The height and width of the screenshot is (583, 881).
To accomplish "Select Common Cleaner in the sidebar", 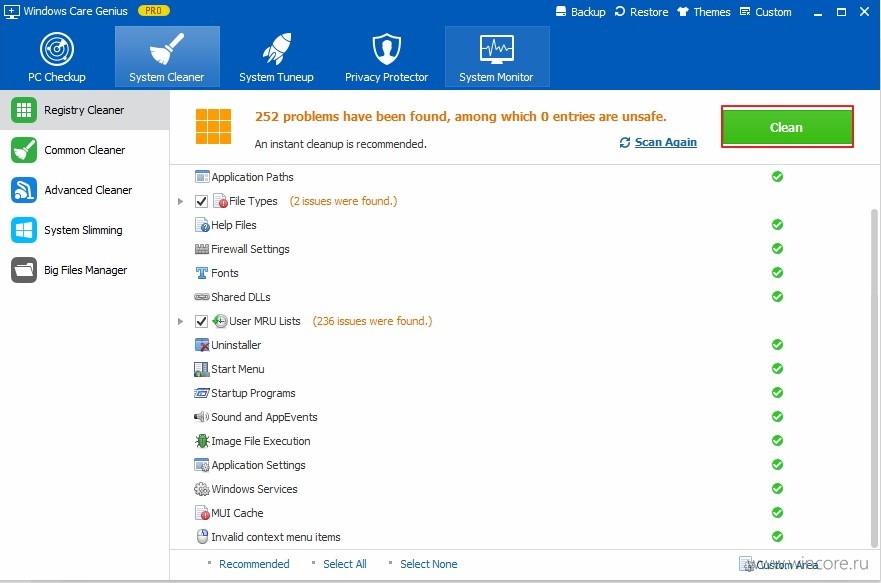I will tap(84, 150).
